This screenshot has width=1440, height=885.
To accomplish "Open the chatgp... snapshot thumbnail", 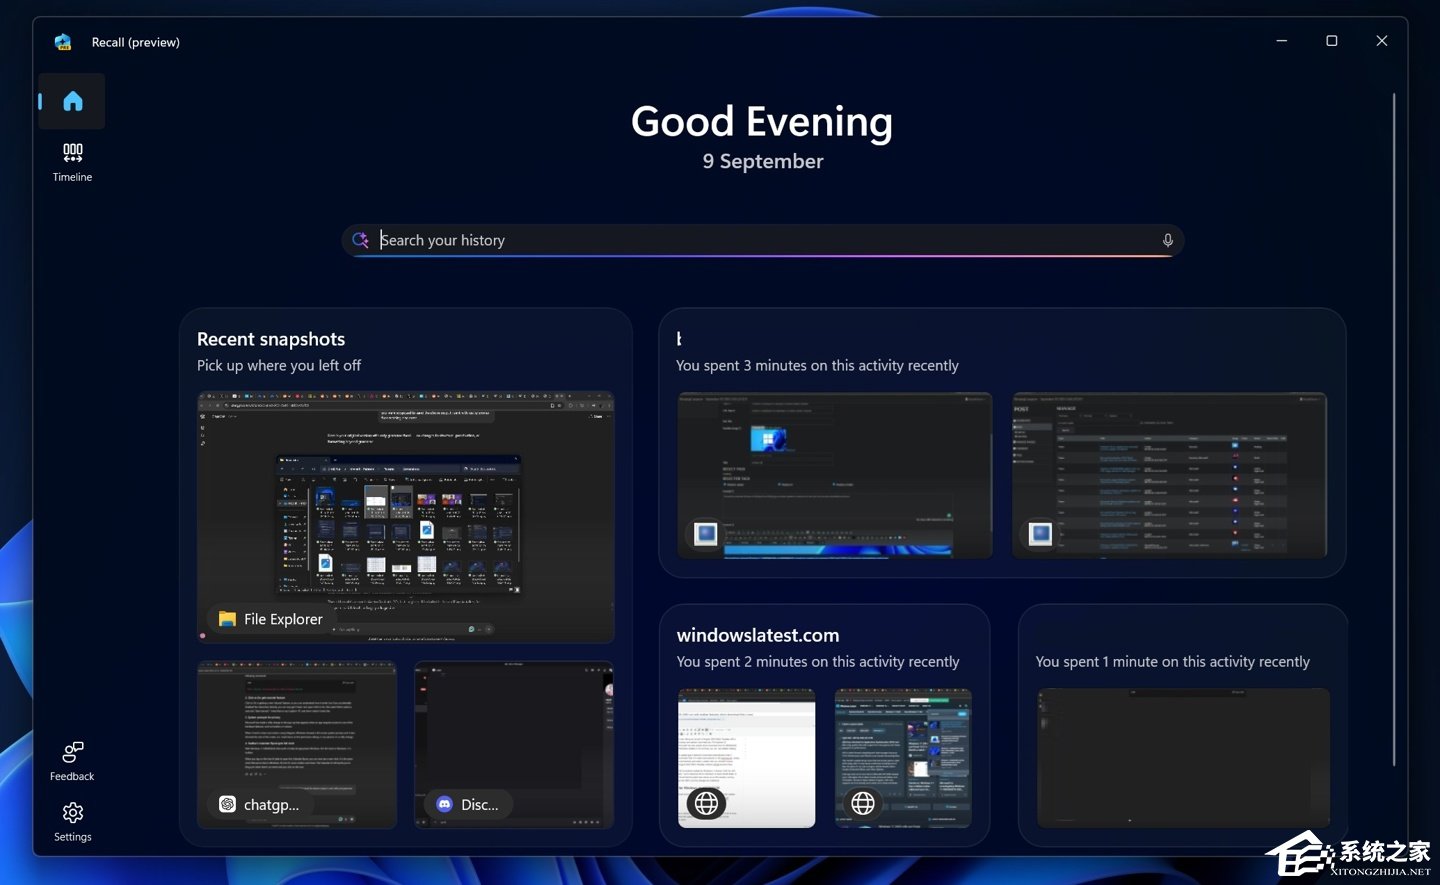I will coord(297,744).
